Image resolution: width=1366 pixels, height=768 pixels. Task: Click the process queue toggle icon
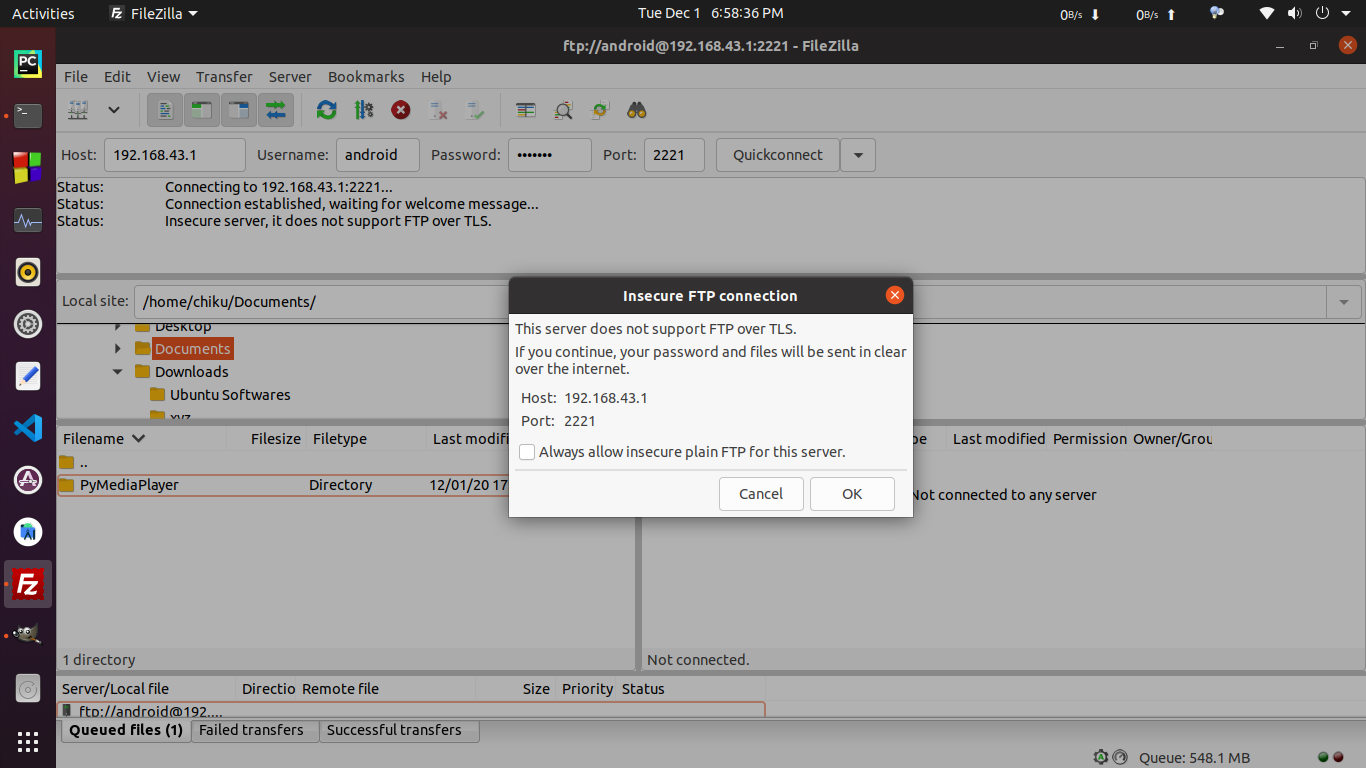point(363,110)
